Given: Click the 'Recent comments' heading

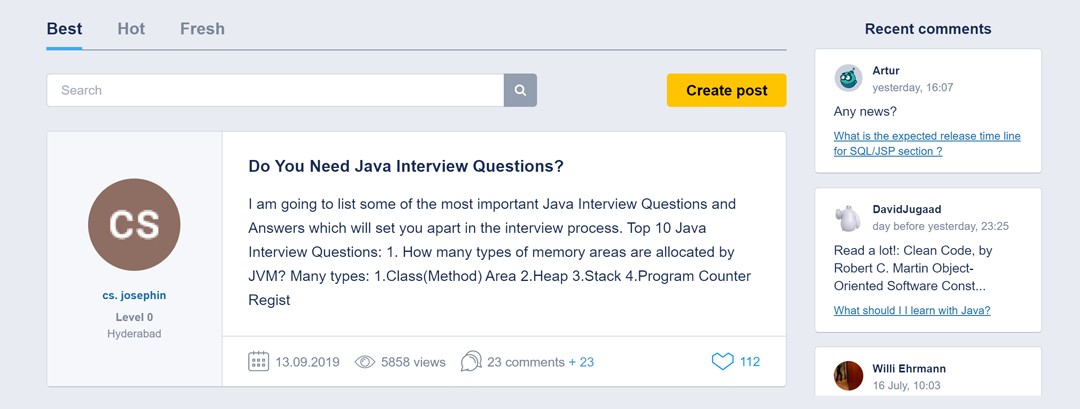Looking at the screenshot, I should point(928,29).
